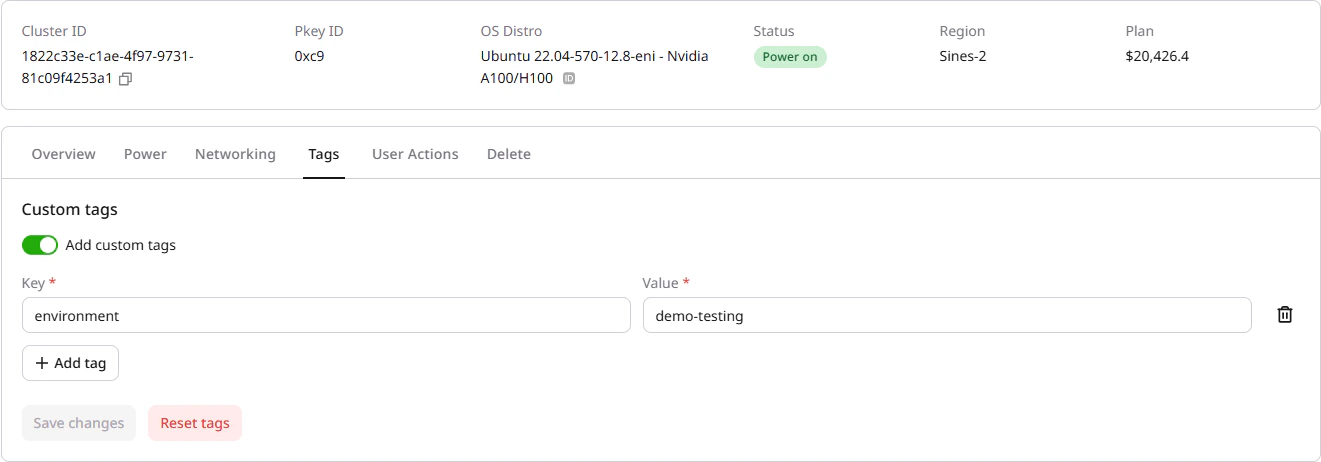Viewport: 1321px width, 462px height.
Task: Click the Value field containing demo-testing
Action: tap(947, 315)
